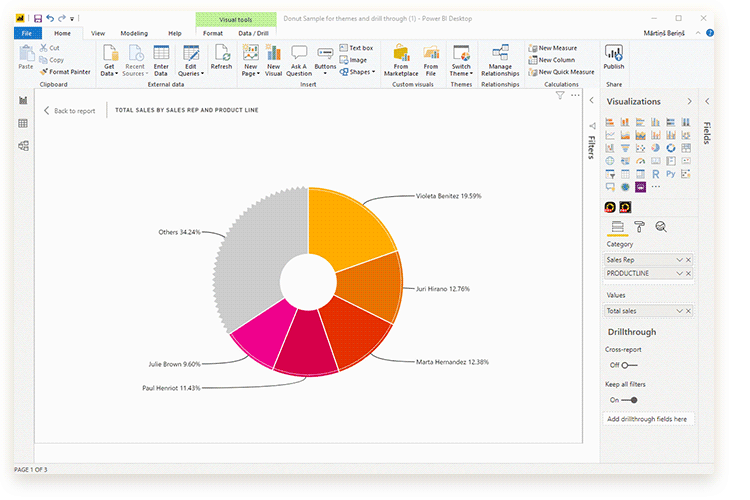Open the Format visual tools tab

point(213,33)
